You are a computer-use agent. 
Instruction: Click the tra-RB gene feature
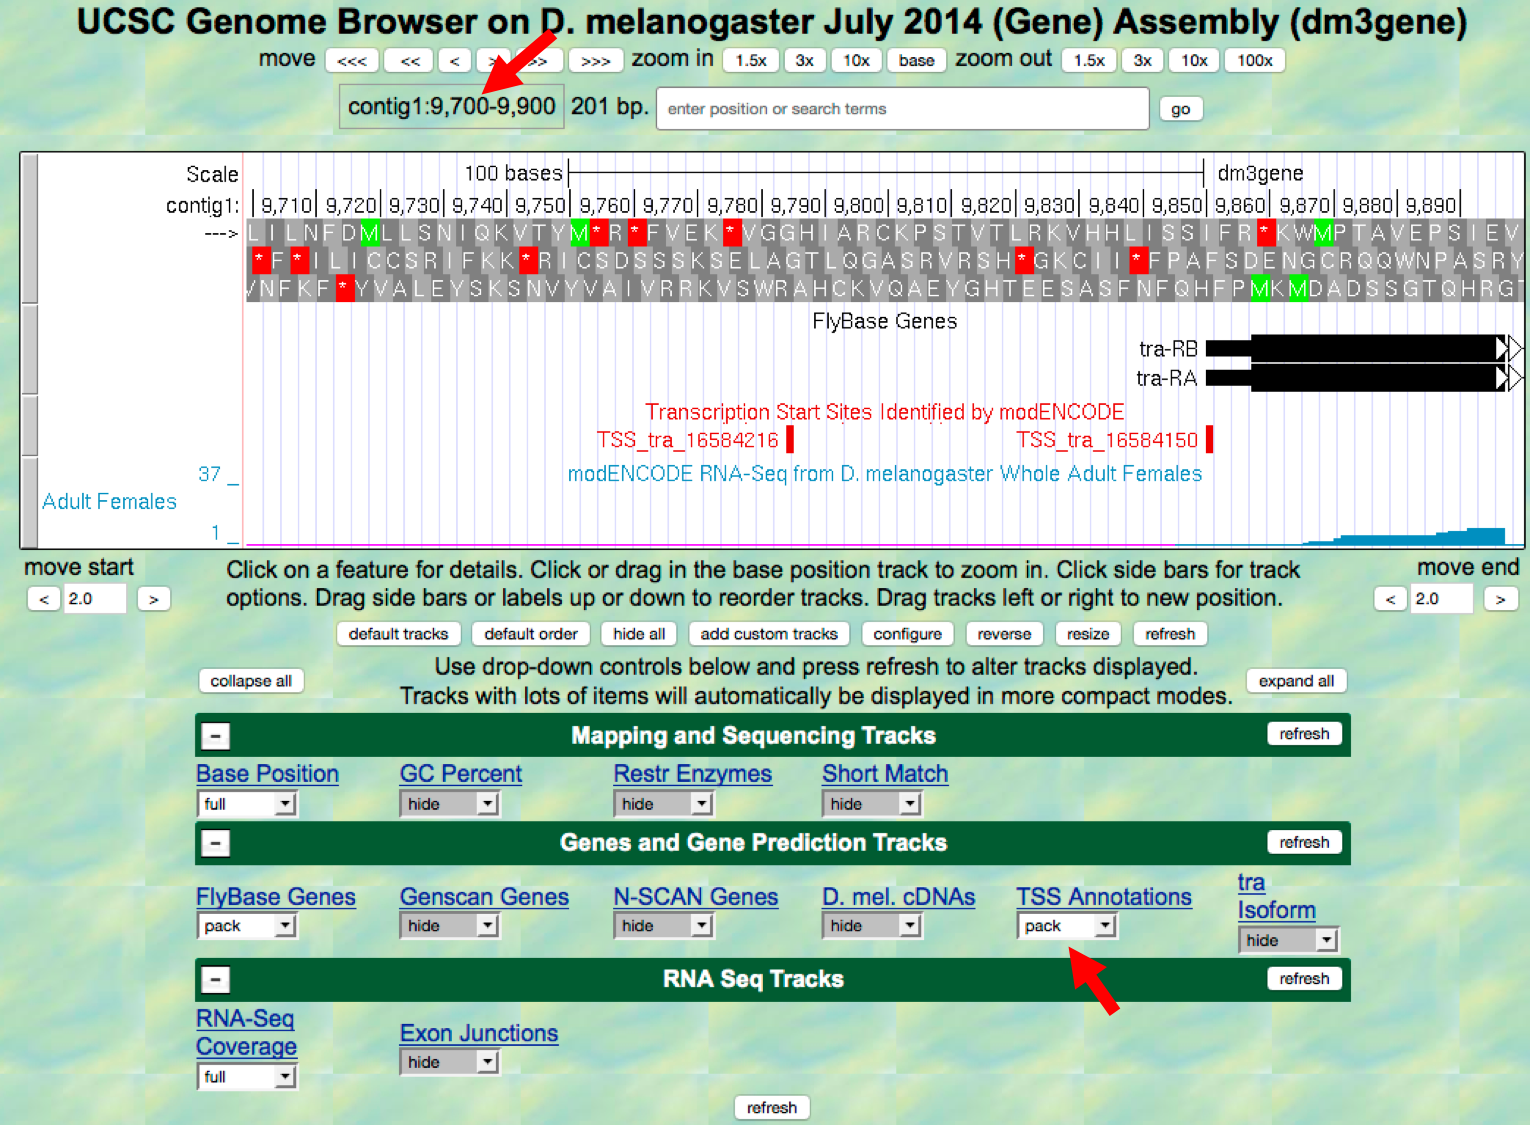pos(1364,348)
